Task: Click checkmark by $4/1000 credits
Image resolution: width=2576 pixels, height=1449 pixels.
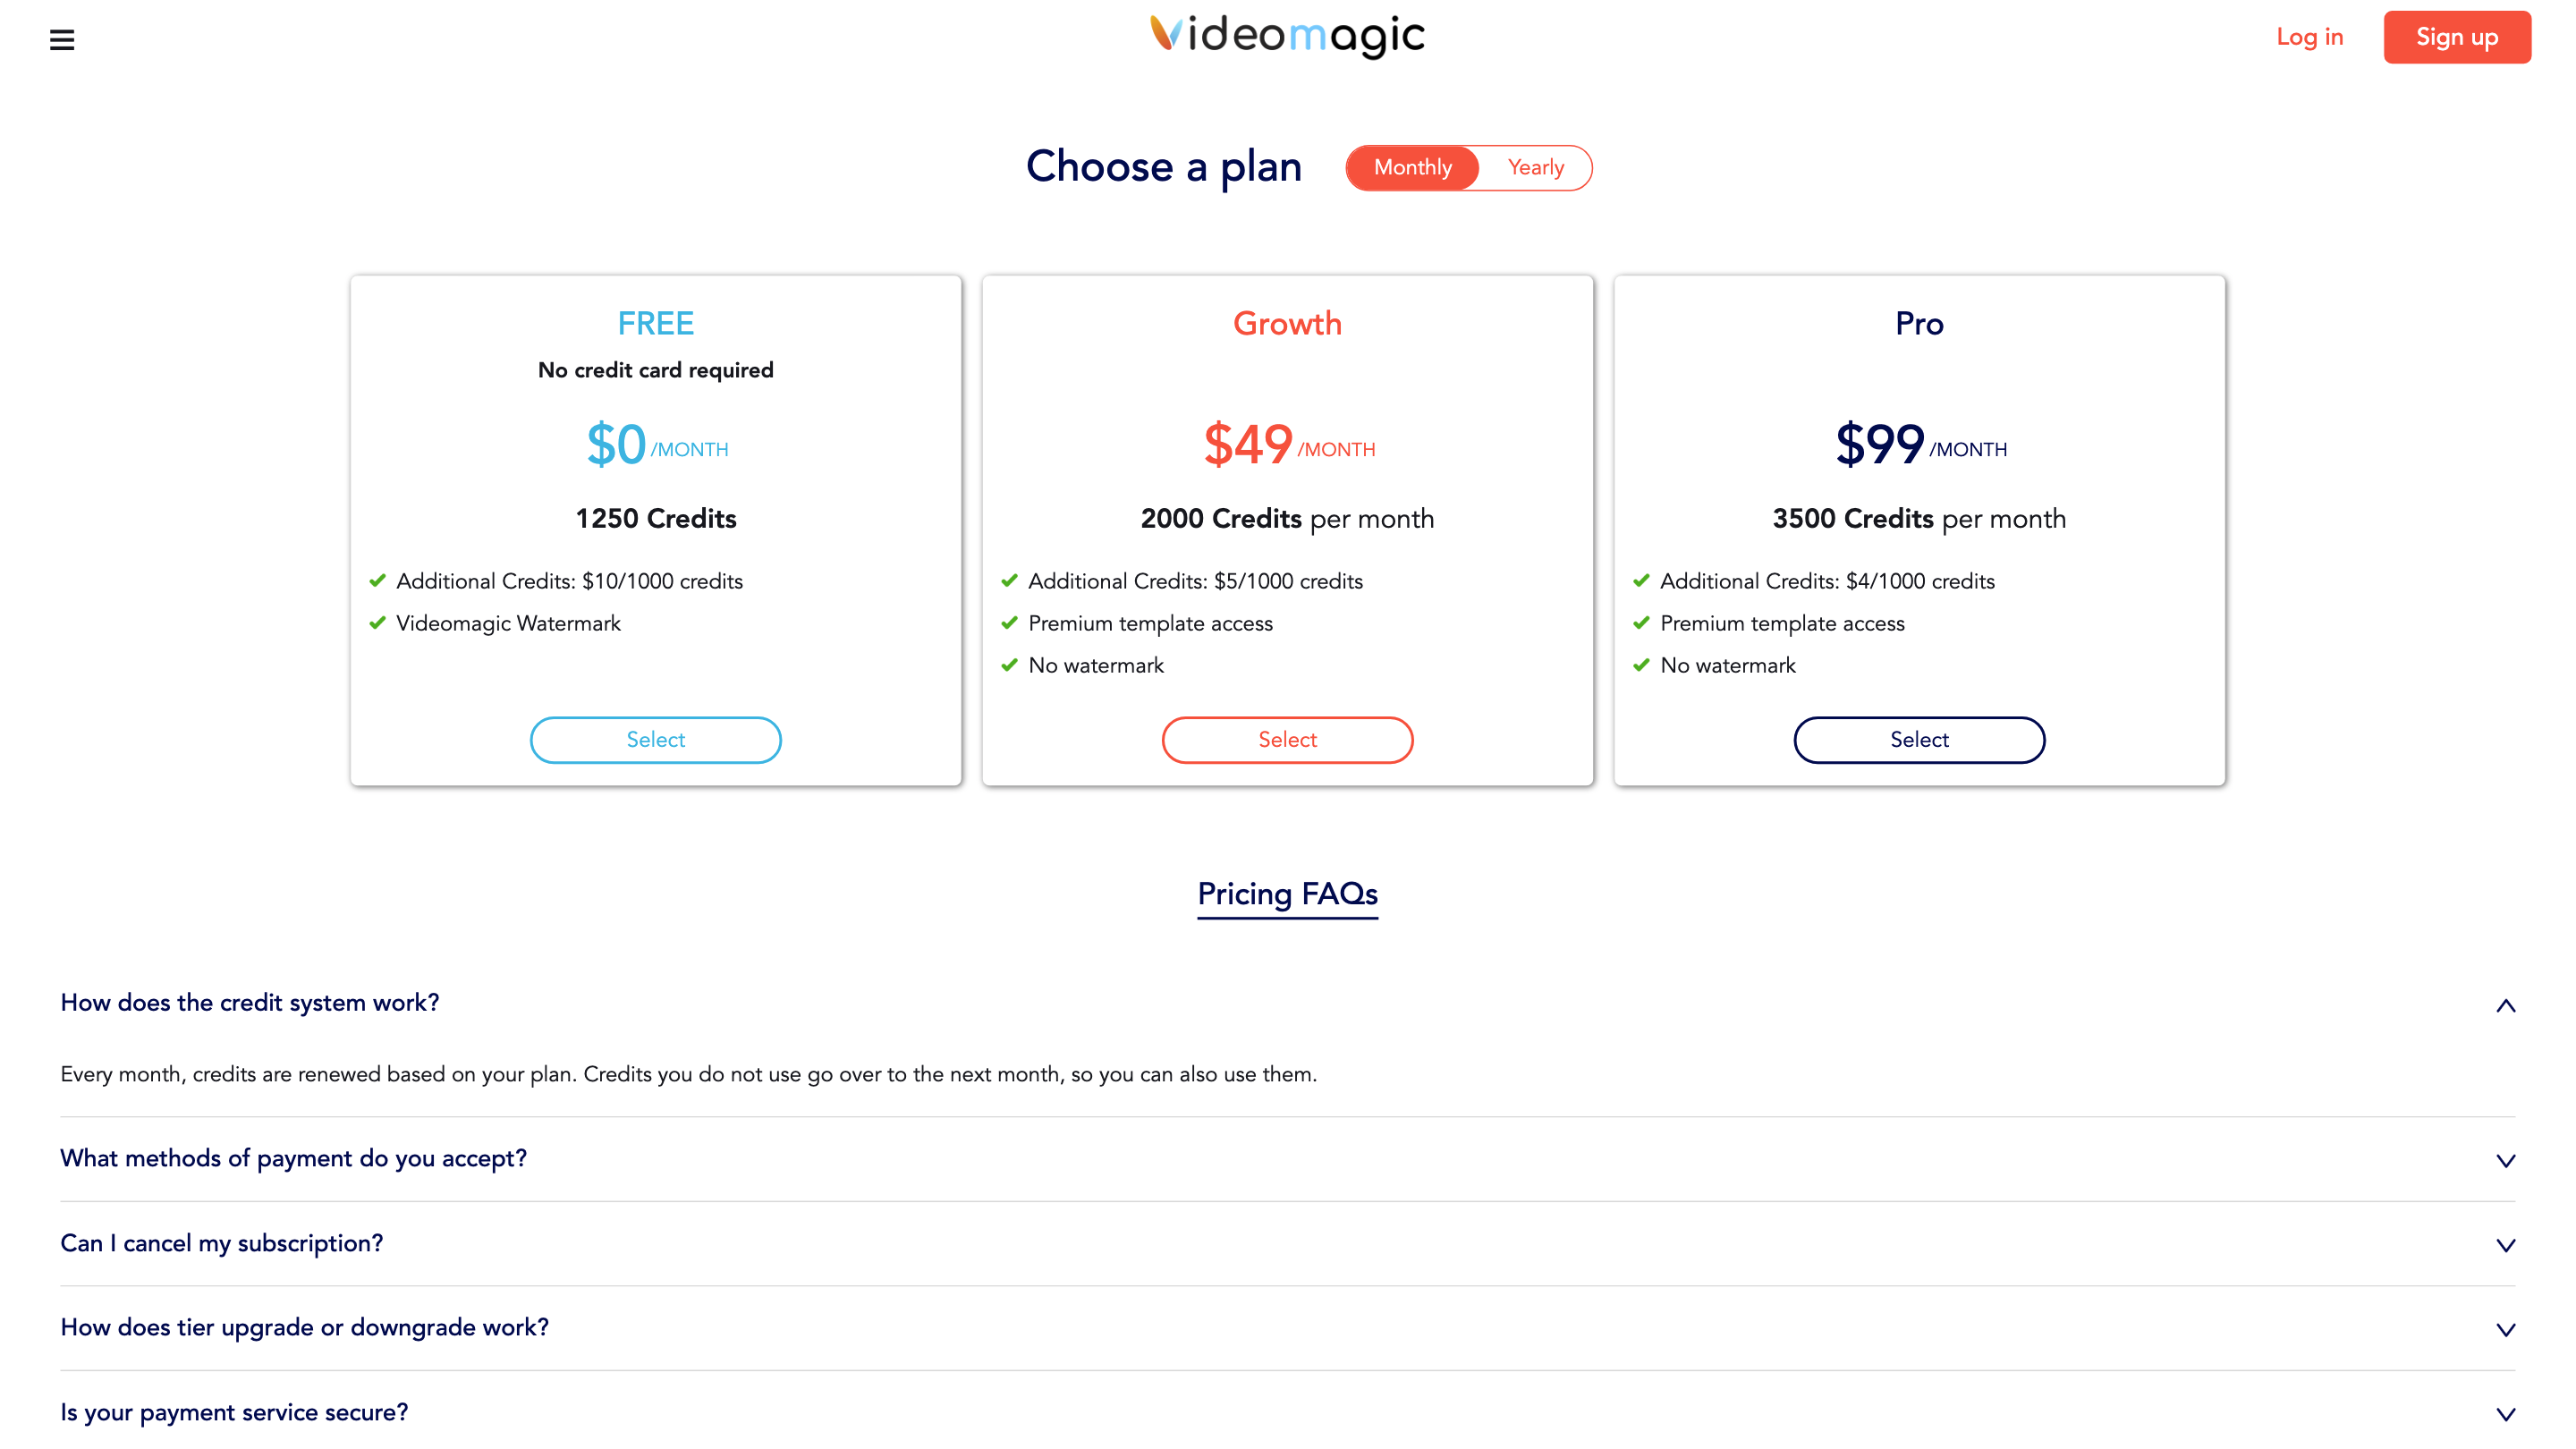Action: pyautogui.click(x=1641, y=581)
